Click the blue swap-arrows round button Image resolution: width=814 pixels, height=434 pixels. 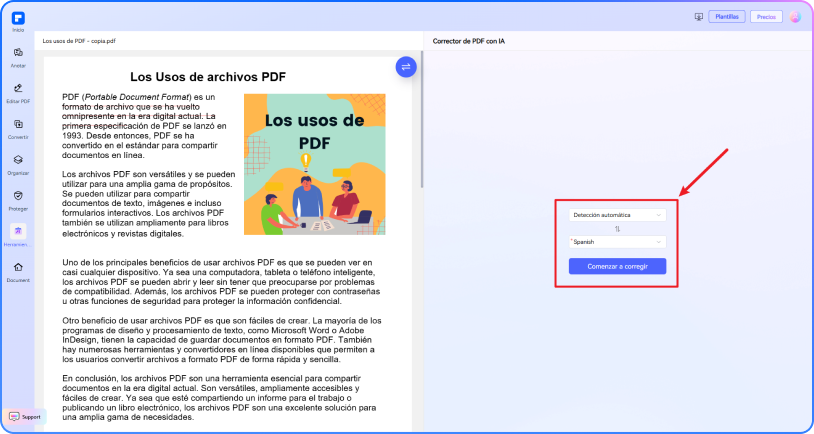[406, 67]
